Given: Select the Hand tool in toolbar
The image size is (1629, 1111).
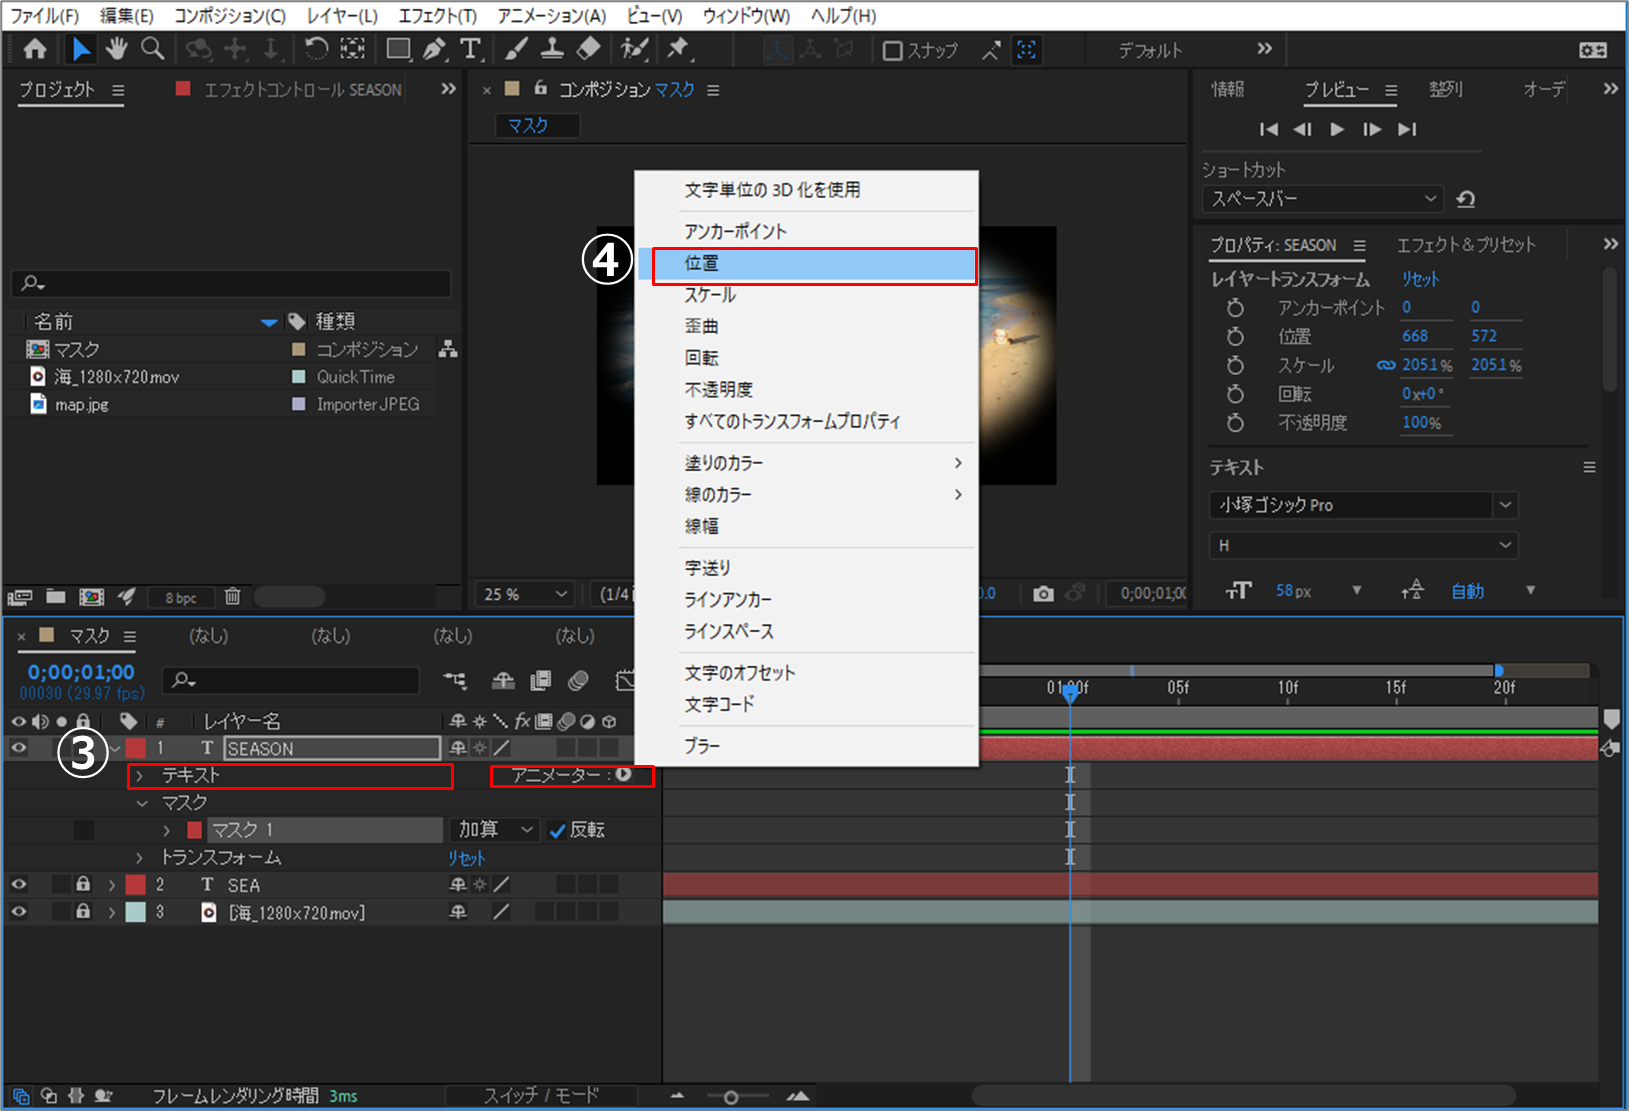Looking at the screenshot, I should [117, 49].
